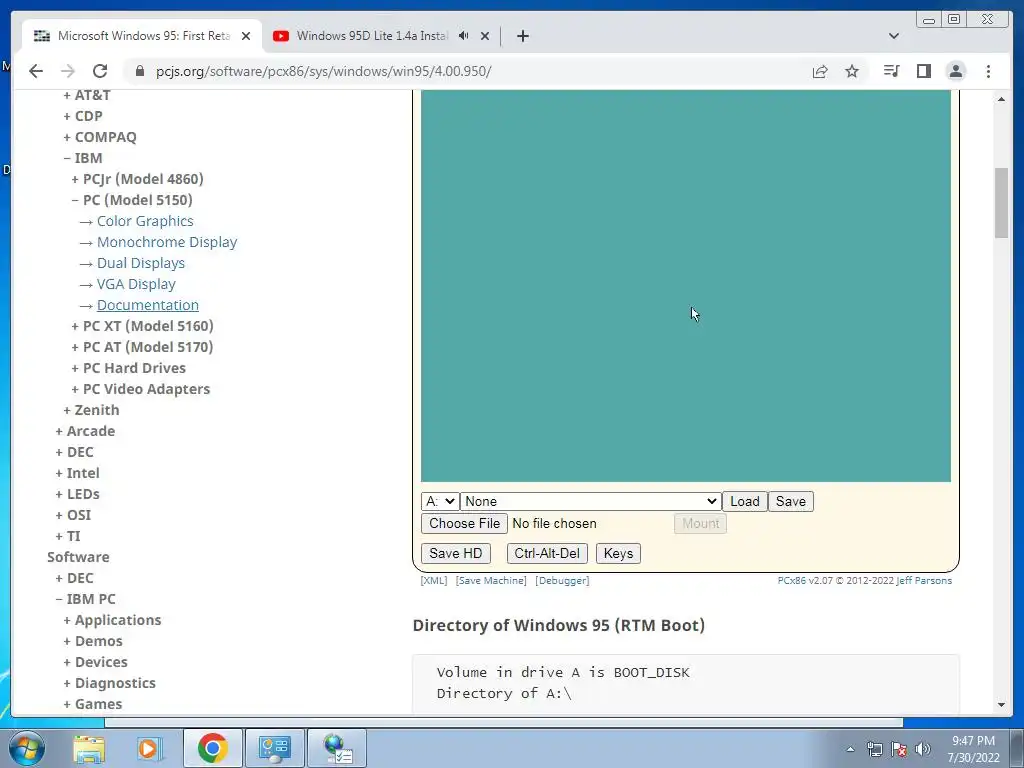Viewport: 1024px width, 768px height.
Task: Go back to the previous page
Action: 36,71
